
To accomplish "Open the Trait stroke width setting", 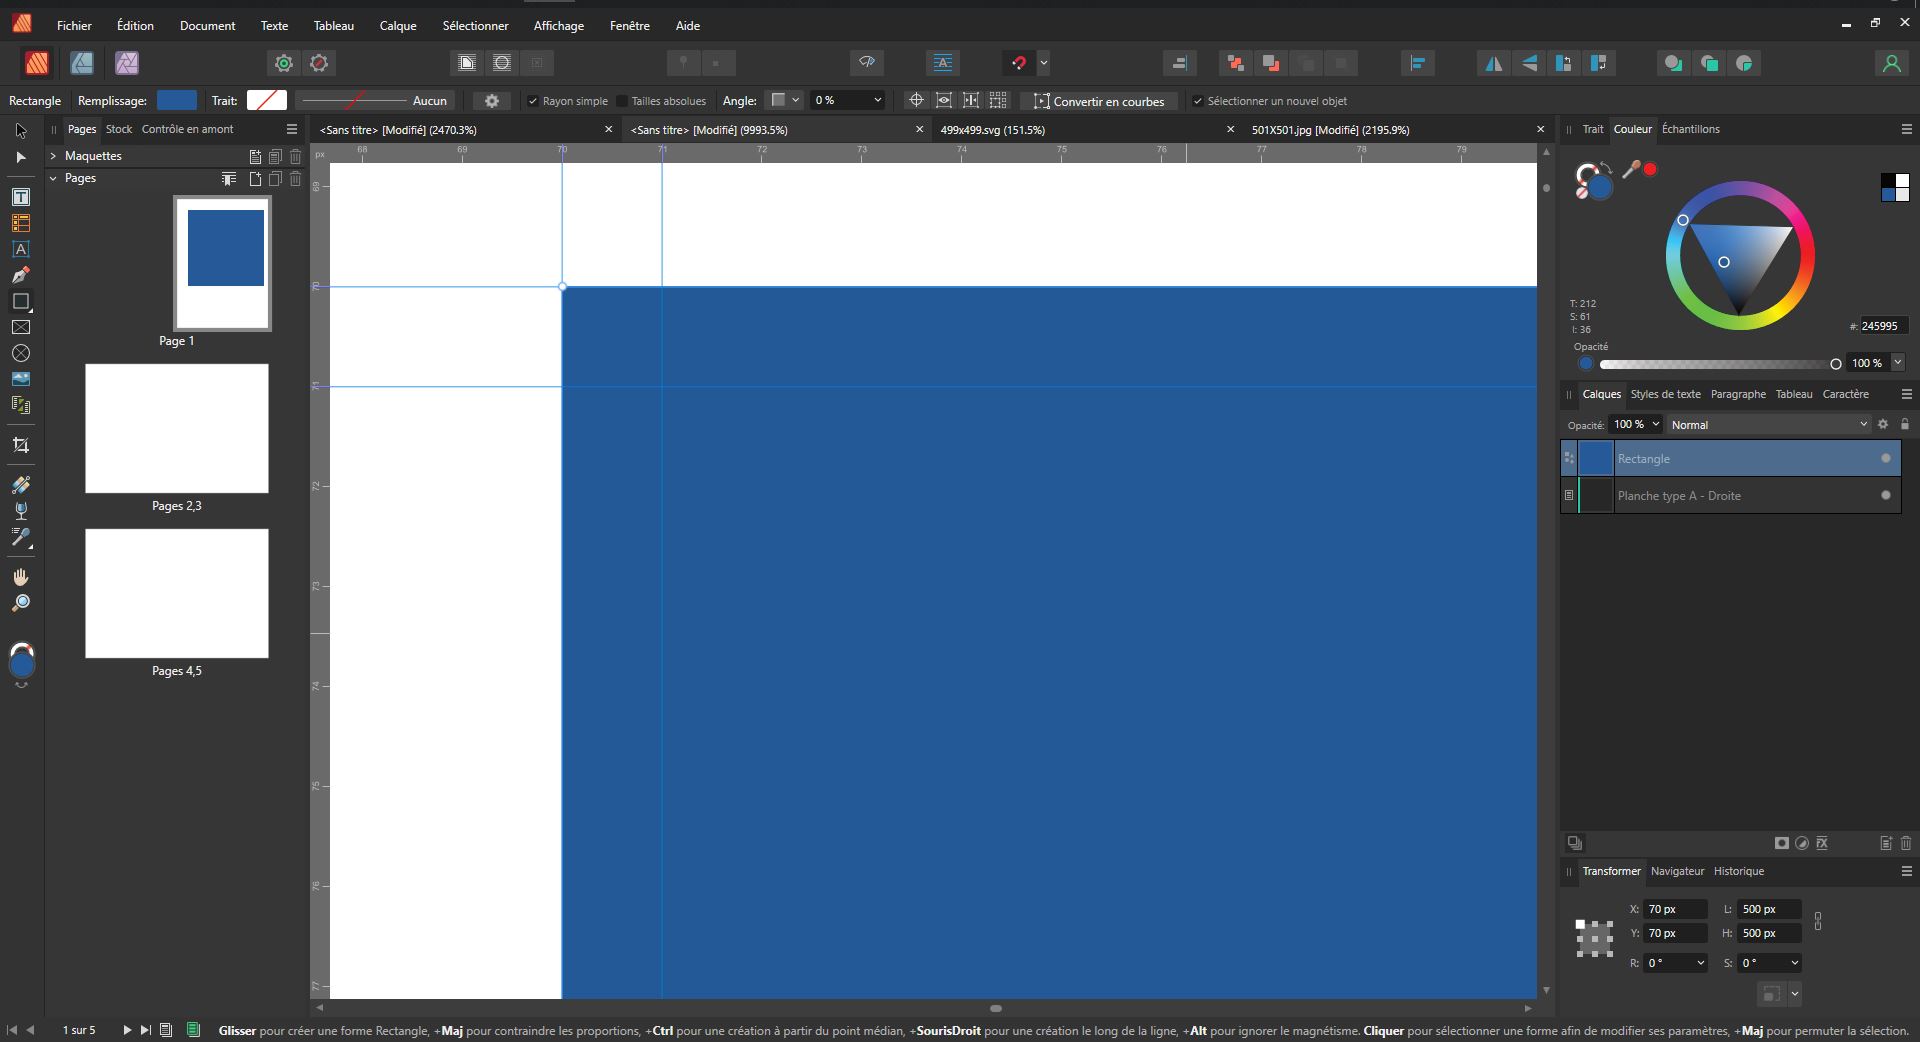I will pos(376,101).
